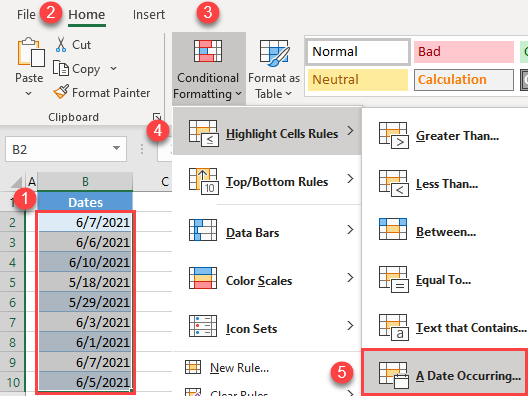Click the Conditional Formatting icon

[x=208, y=51]
